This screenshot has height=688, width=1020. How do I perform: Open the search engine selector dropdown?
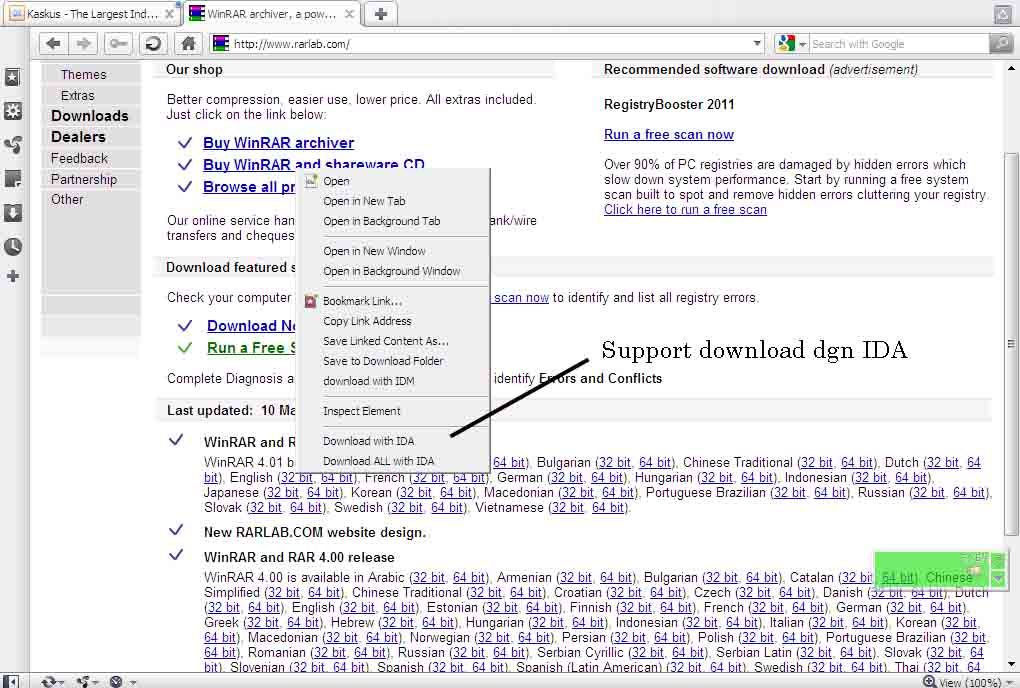802,44
